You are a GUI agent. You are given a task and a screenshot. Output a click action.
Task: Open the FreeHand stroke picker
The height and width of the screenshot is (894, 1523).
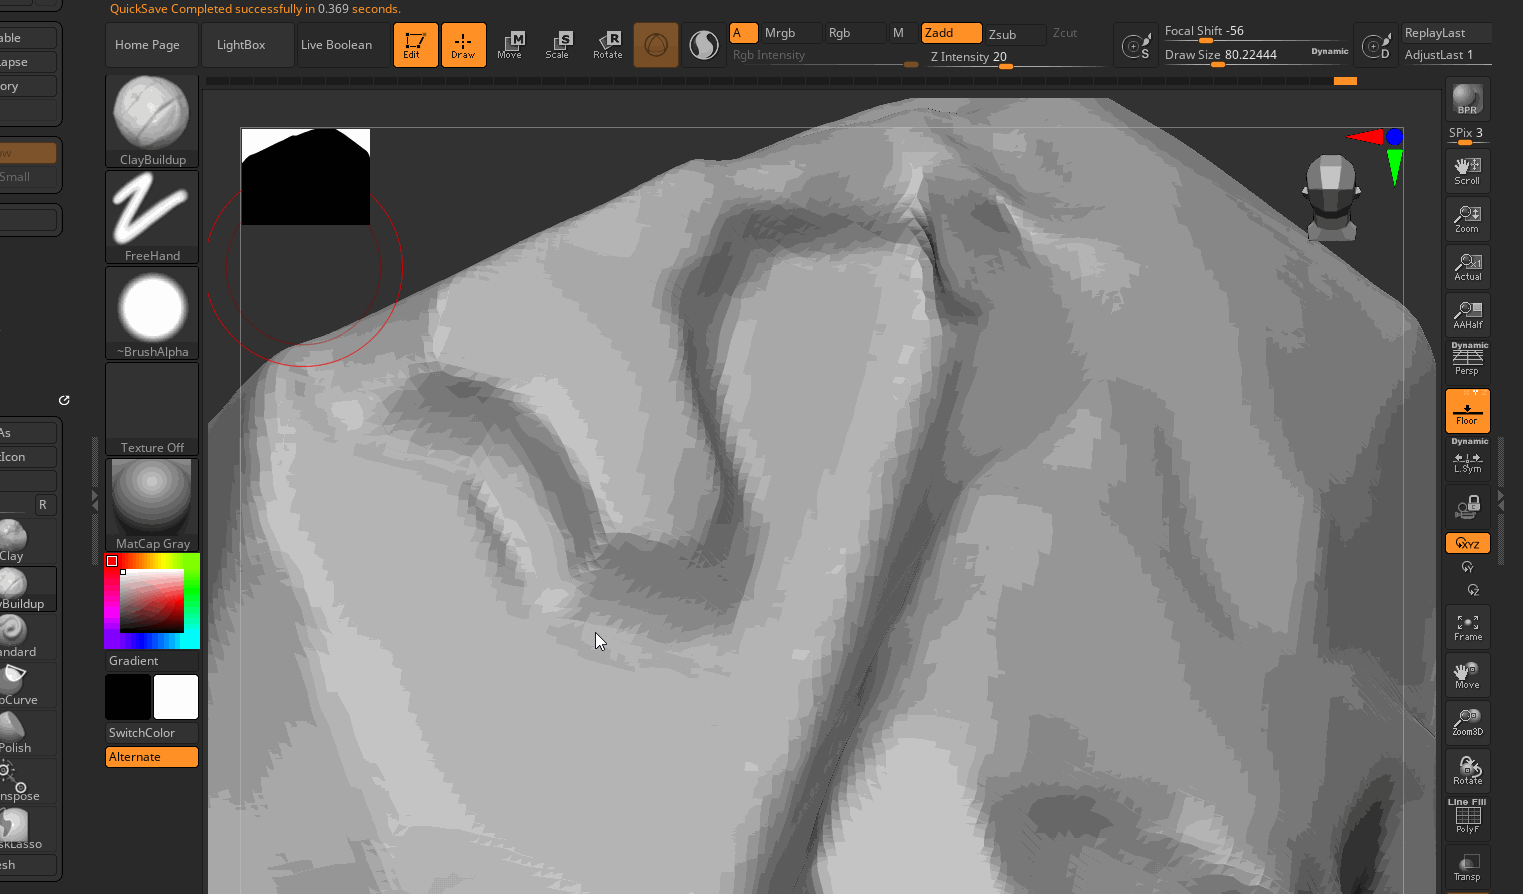point(152,216)
